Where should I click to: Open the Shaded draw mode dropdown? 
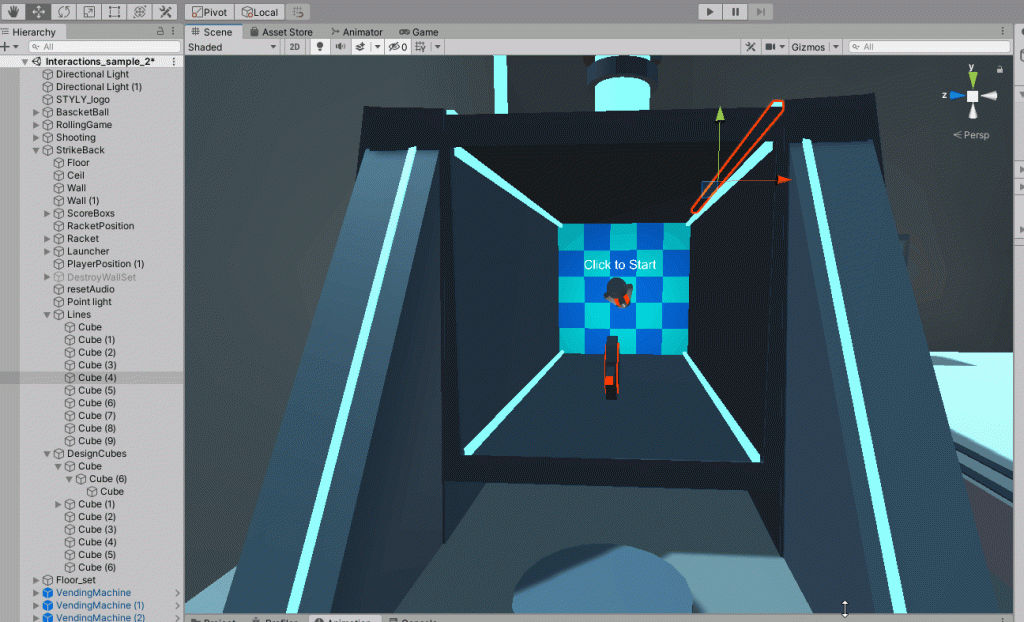pos(232,46)
